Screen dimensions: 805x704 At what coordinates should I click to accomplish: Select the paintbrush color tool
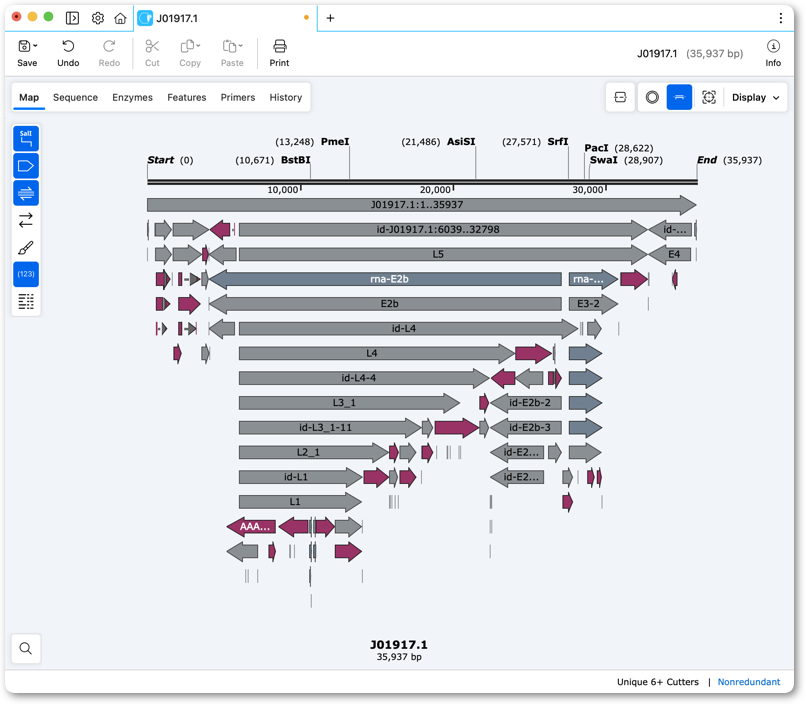click(x=26, y=248)
